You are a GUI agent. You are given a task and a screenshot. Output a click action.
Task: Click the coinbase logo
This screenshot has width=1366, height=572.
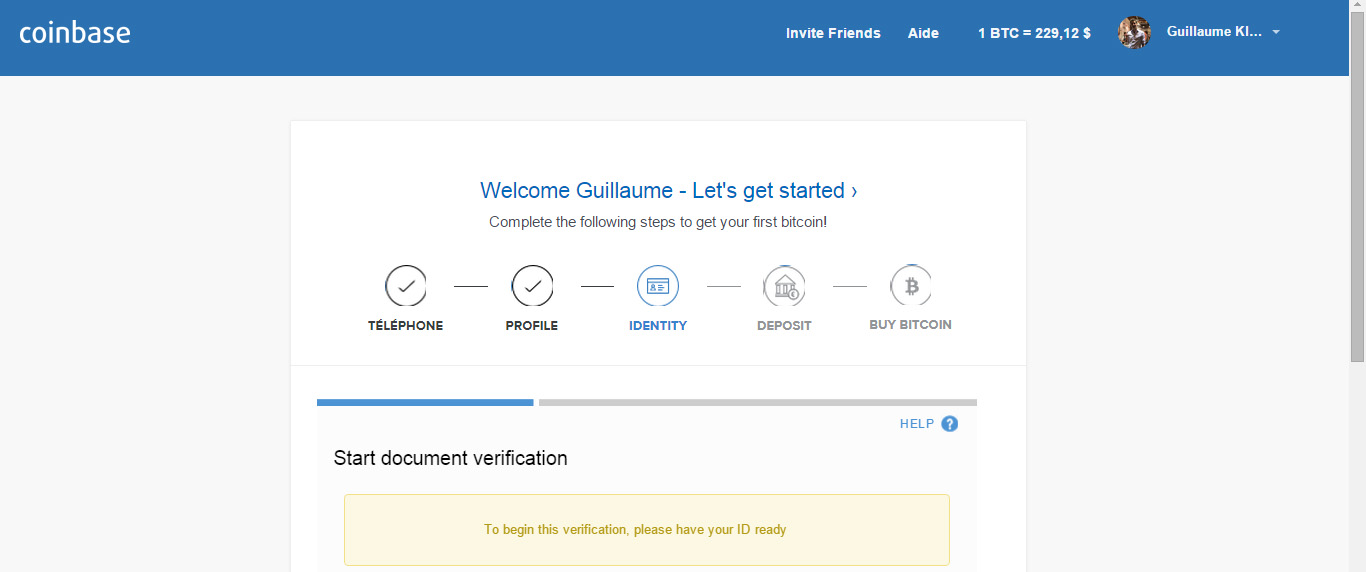(x=75, y=32)
